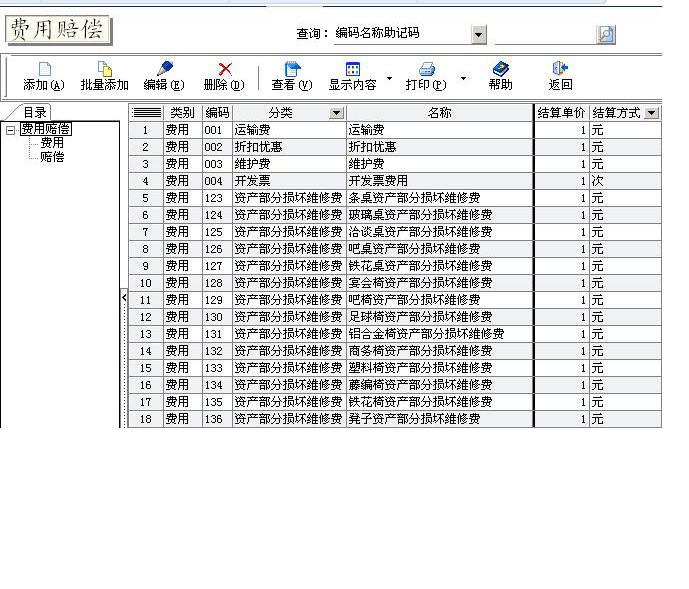The height and width of the screenshot is (589, 689).
Task: Click 费用赔偿 title label
Action: (x=58, y=30)
